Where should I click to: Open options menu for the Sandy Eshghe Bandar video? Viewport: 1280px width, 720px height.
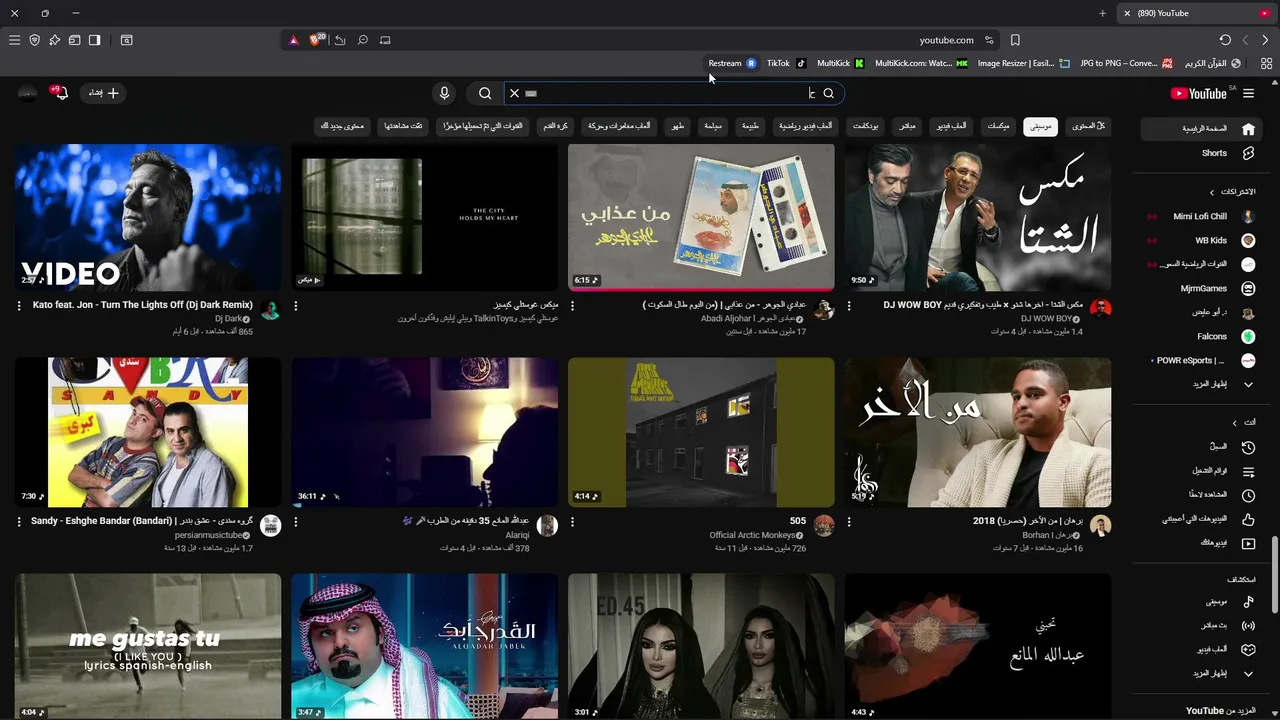19,522
